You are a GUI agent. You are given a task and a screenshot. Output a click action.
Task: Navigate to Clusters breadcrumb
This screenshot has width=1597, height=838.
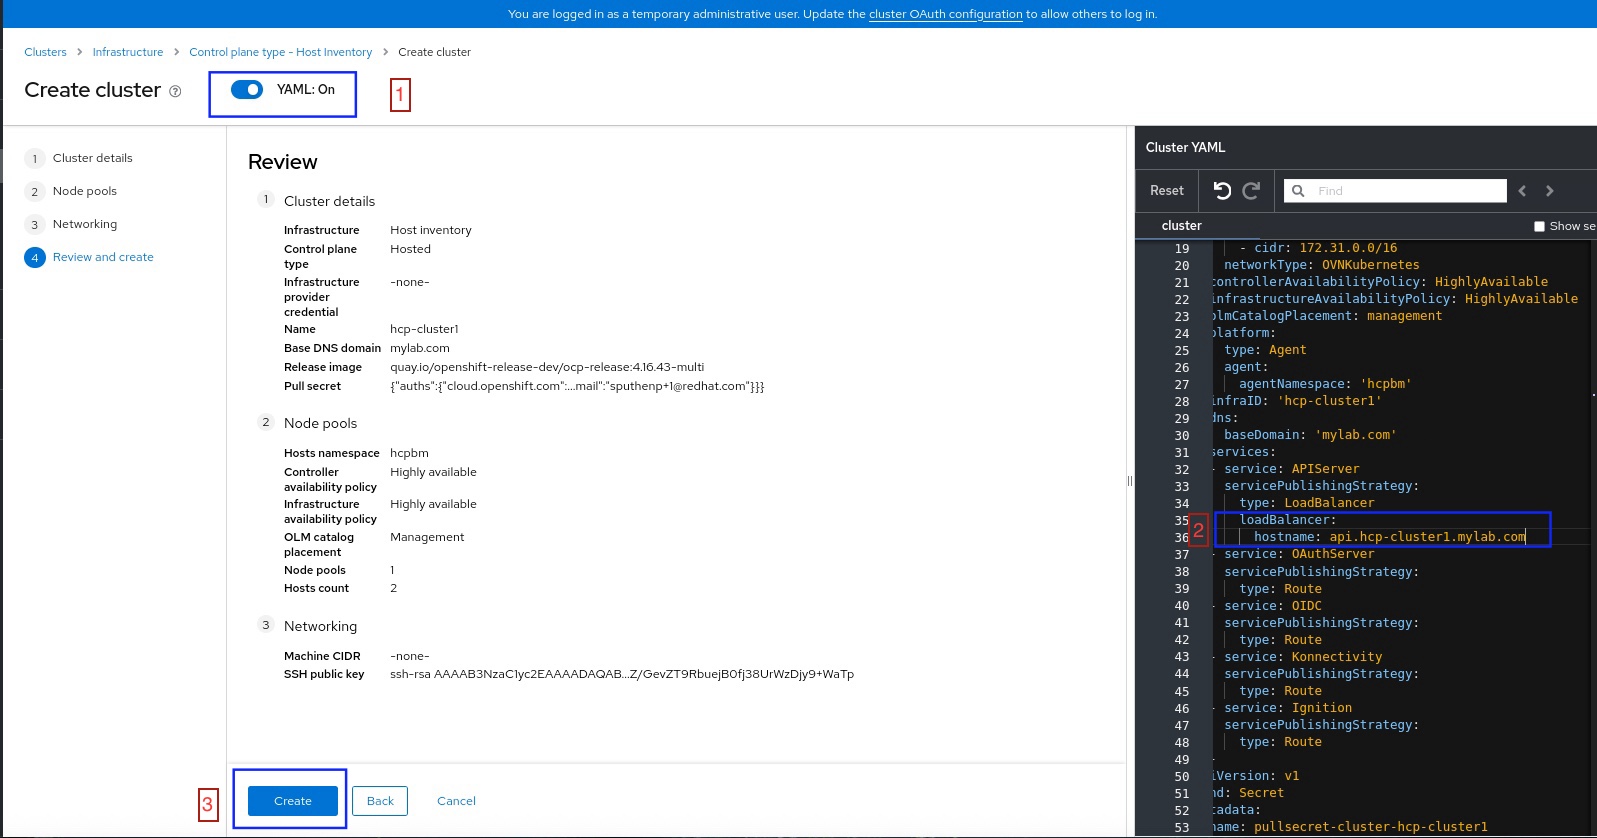[45, 52]
